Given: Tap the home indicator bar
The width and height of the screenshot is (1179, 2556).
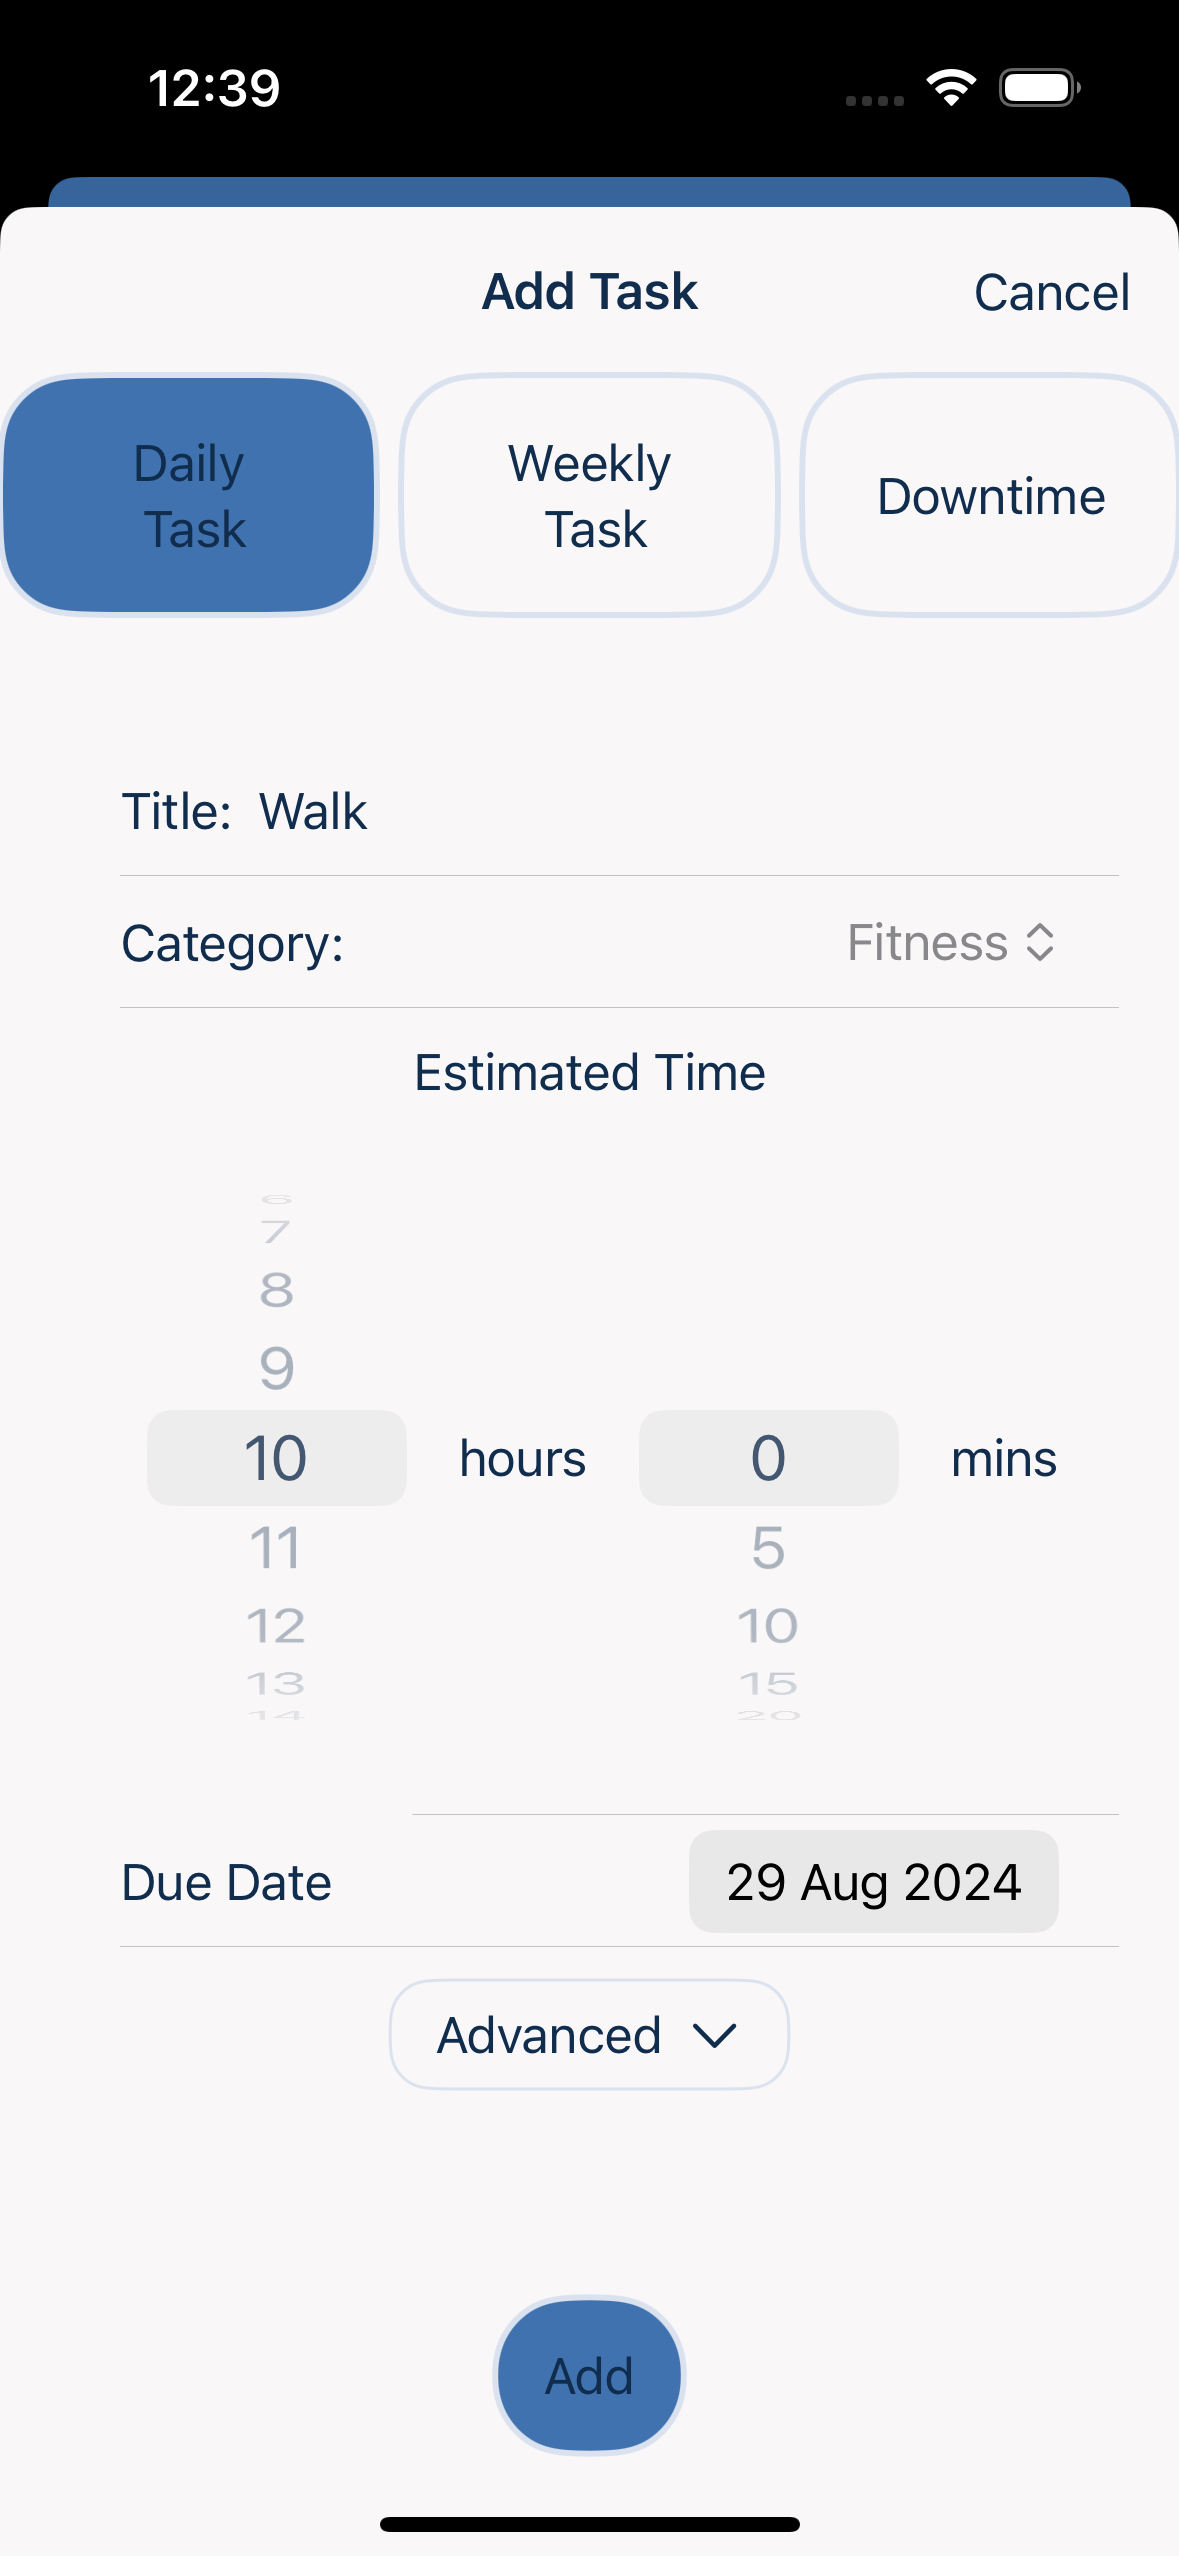Looking at the screenshot, I should point(589,2524).
